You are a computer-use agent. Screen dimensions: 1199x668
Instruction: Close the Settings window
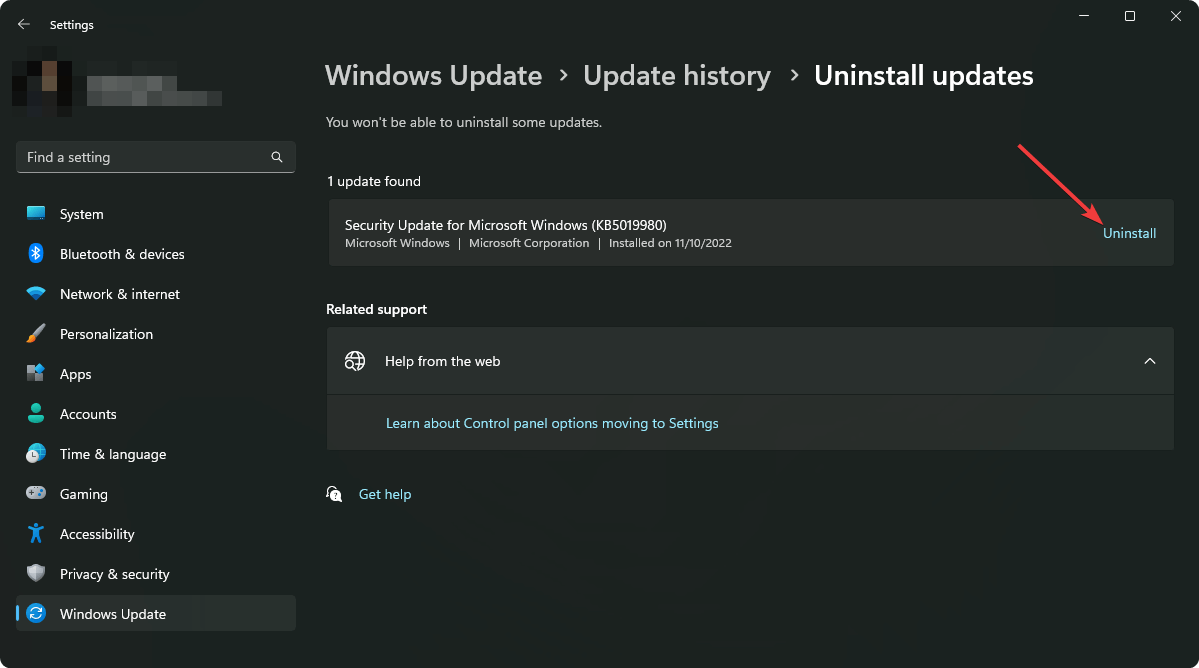point(1175,16)
